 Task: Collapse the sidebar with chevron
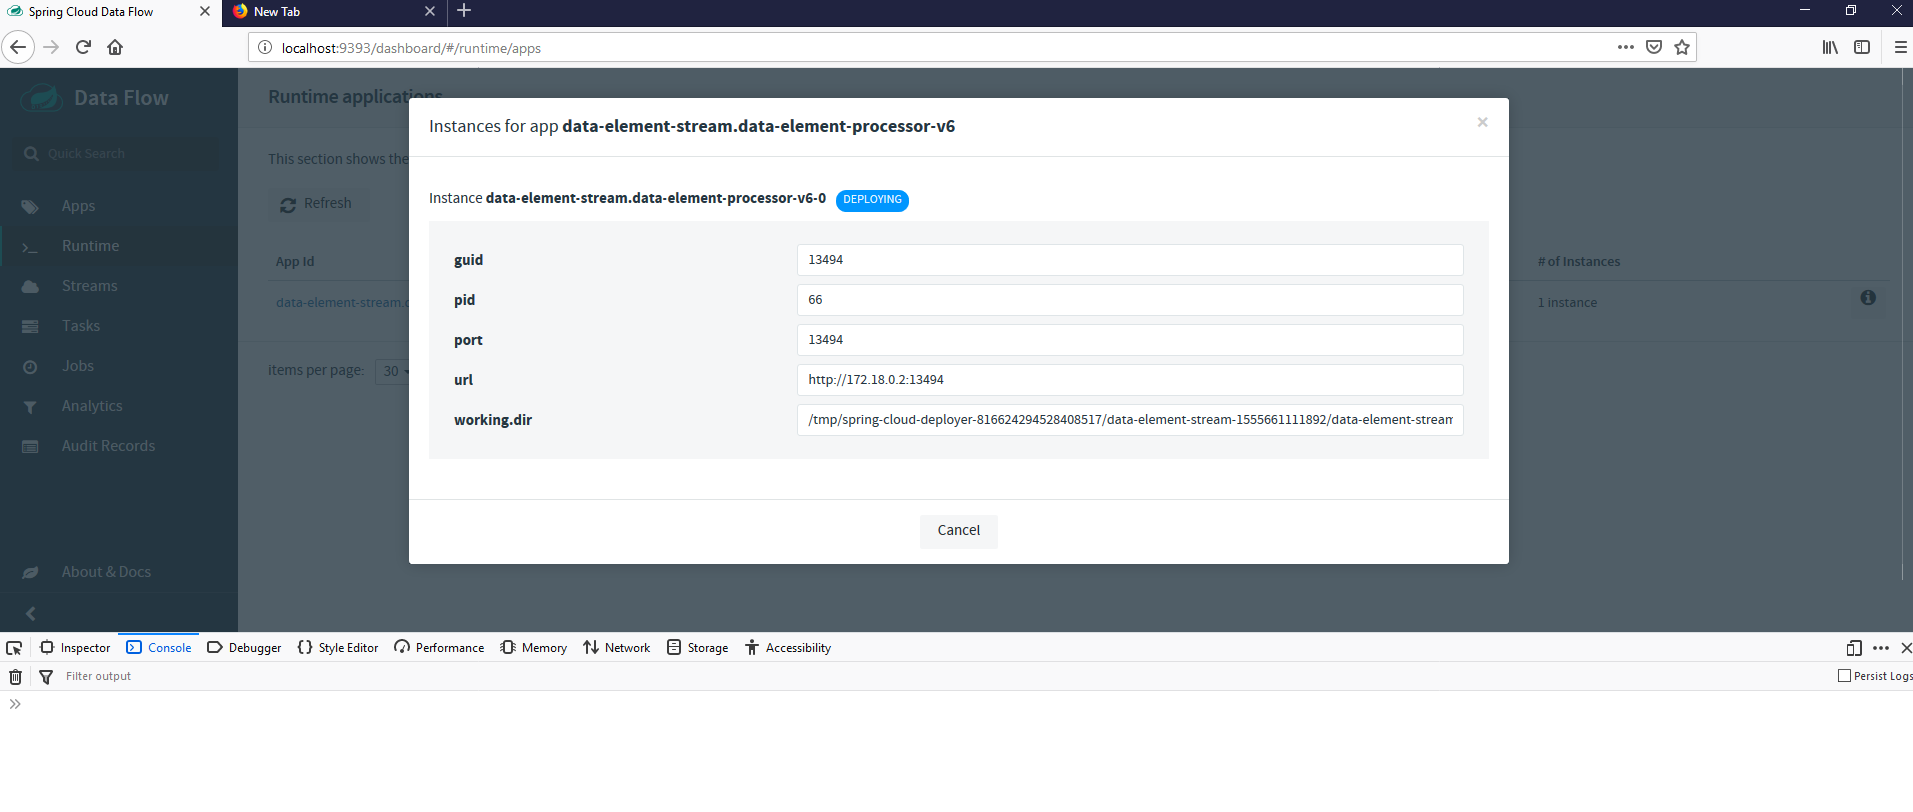[x=30, y=613]
